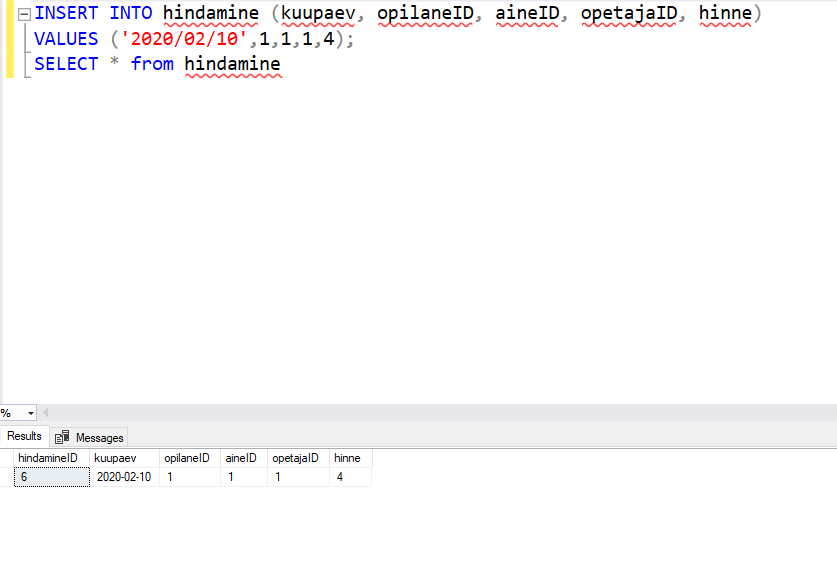
Task: Select the hindamineID column header
Action: click(52, 458)
